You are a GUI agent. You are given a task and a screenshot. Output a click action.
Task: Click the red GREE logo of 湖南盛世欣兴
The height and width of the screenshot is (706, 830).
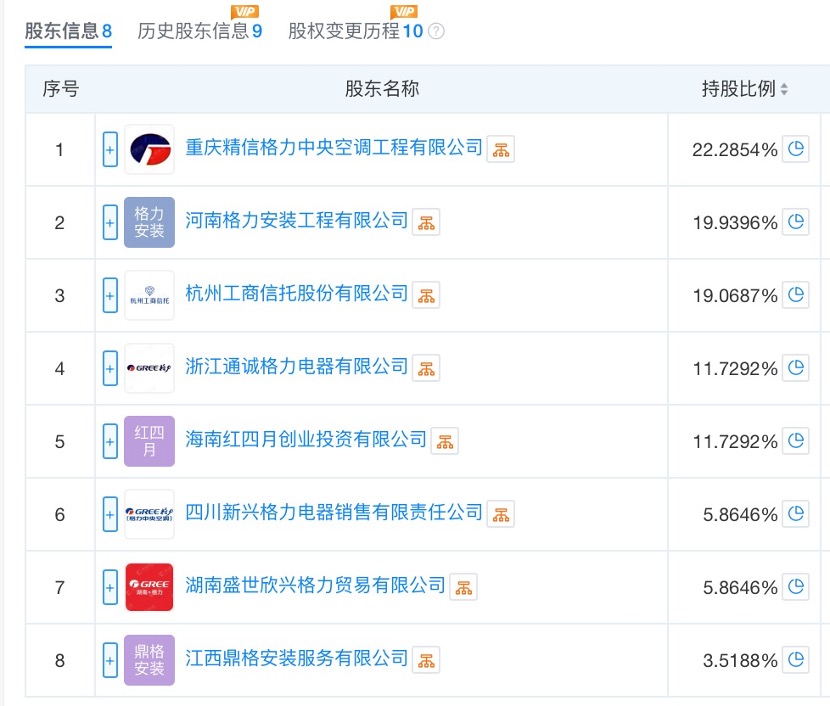tap(149, 587)
